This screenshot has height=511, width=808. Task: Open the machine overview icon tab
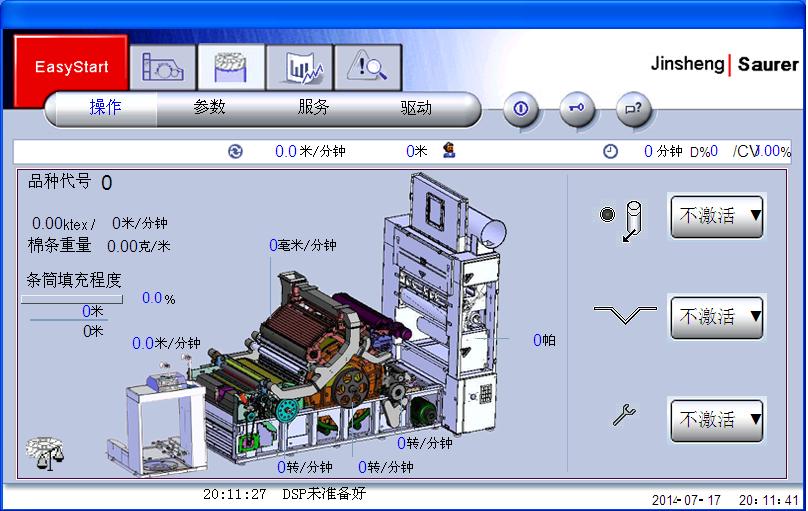(x=163, y=68)
